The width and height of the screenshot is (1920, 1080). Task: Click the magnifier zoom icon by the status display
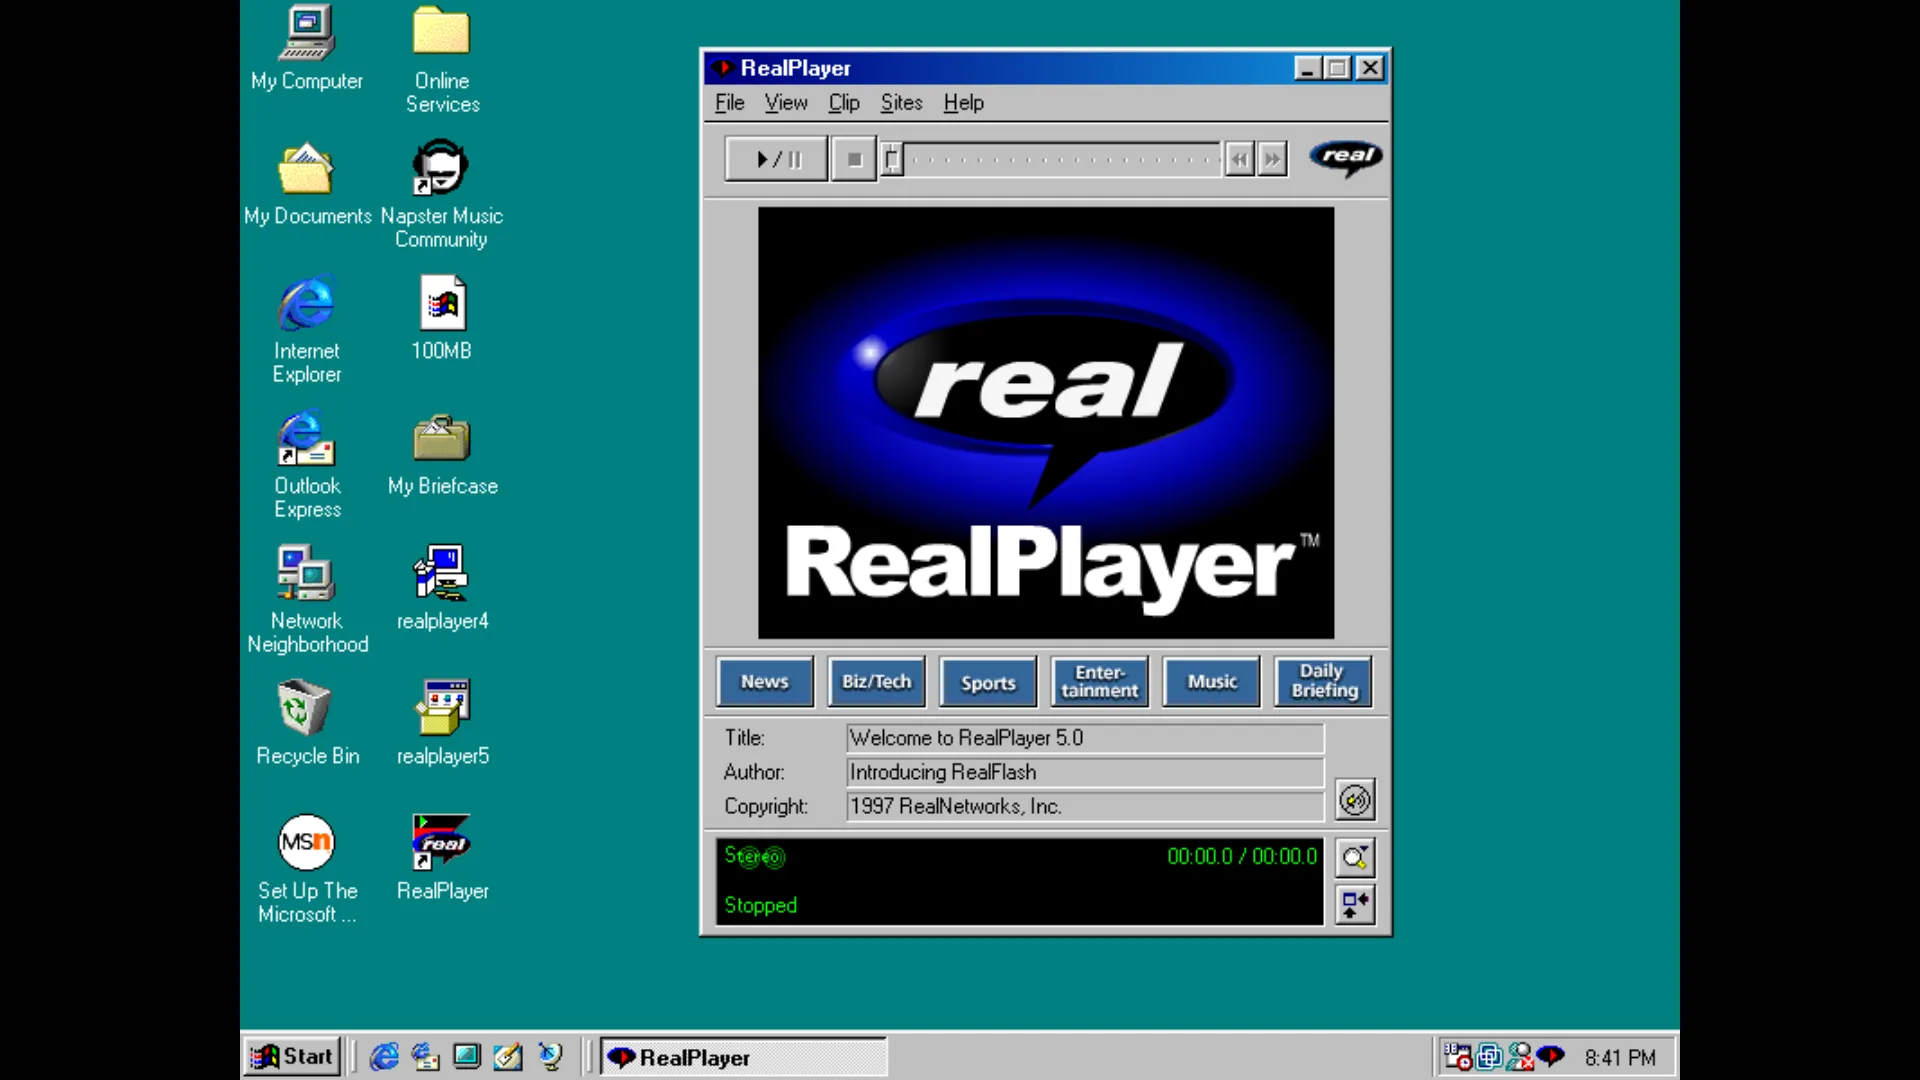(x=1355, y=858)
